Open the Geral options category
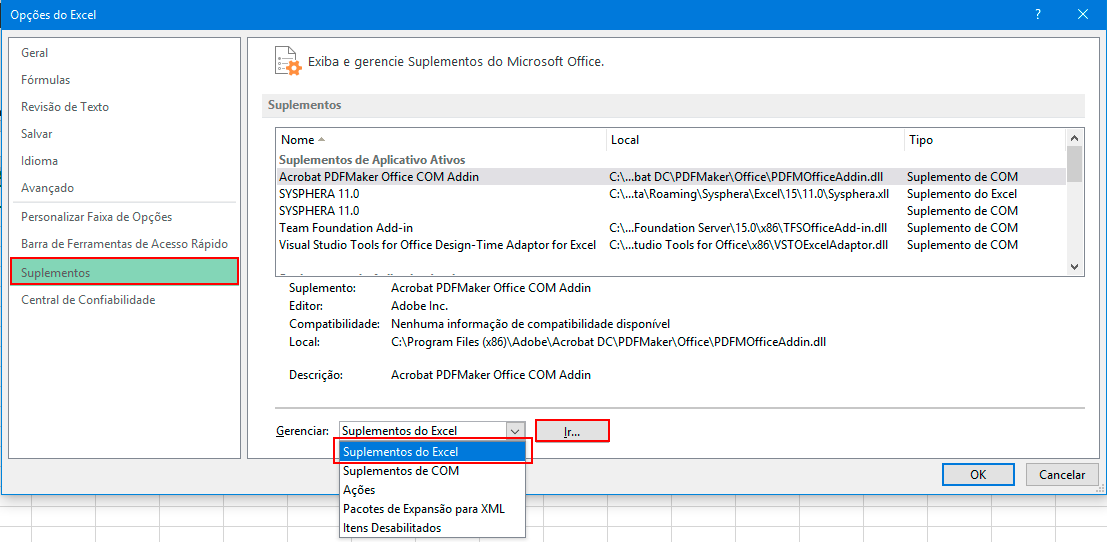The height and width of the screenshot is (542, 1107). tap(35, 53)
